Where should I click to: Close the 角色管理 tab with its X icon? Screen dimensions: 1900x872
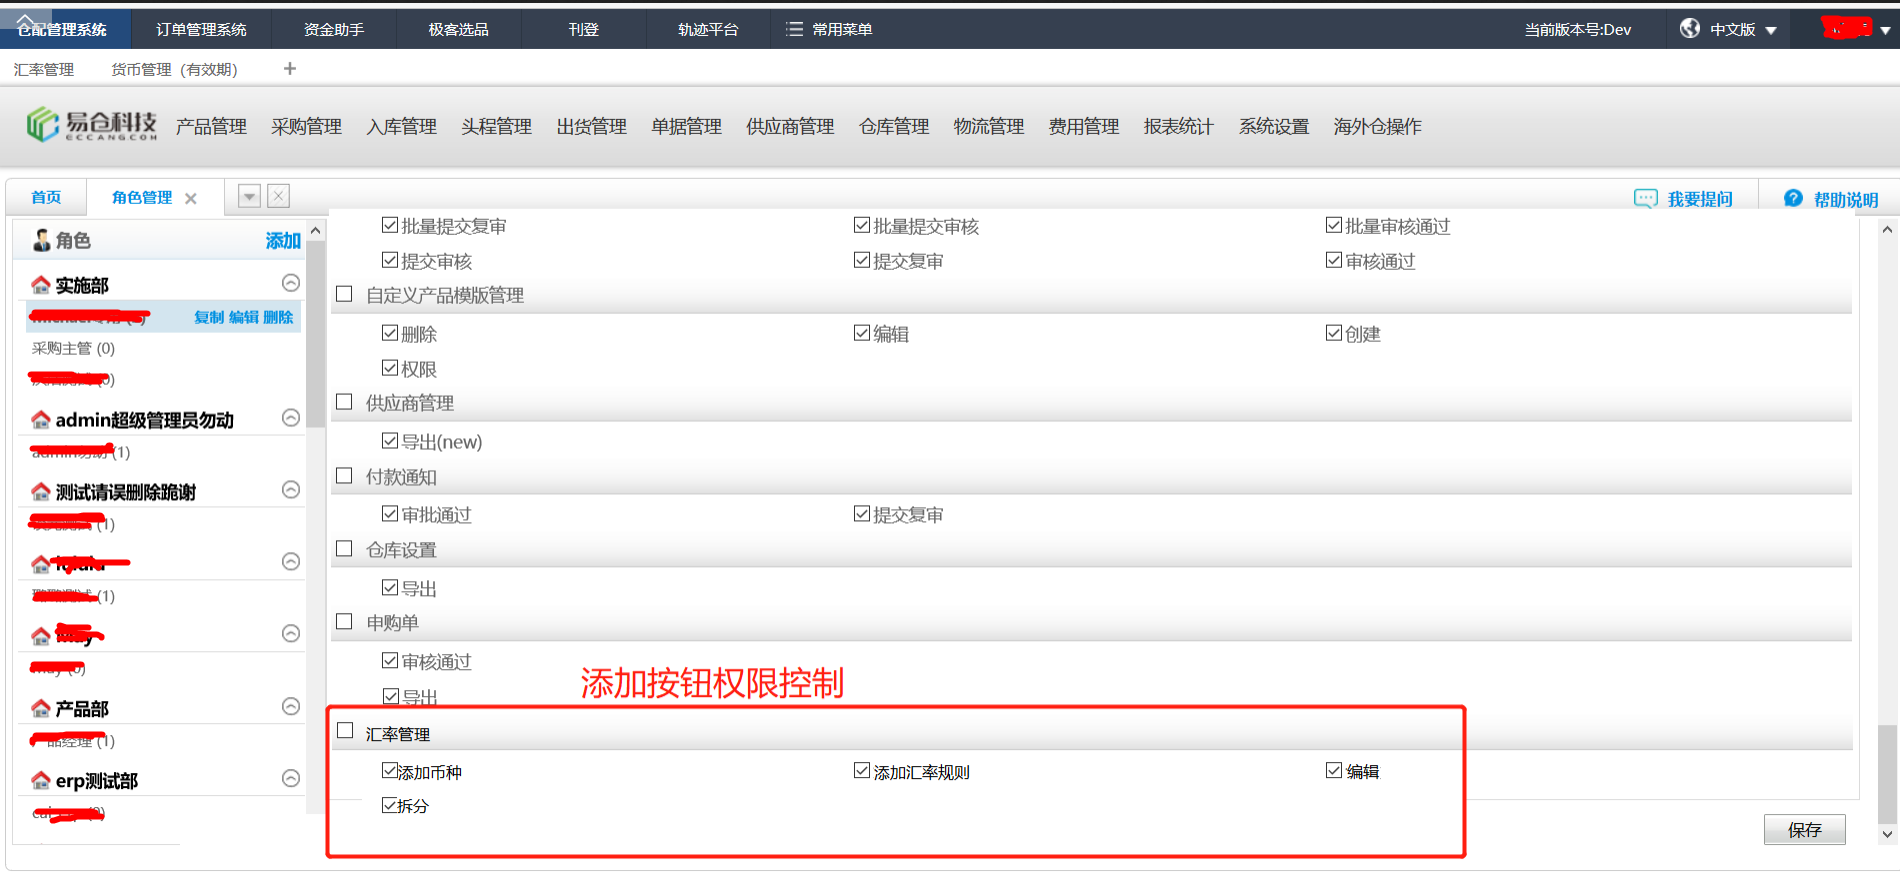pyautogui.click(x=191, y=199)
